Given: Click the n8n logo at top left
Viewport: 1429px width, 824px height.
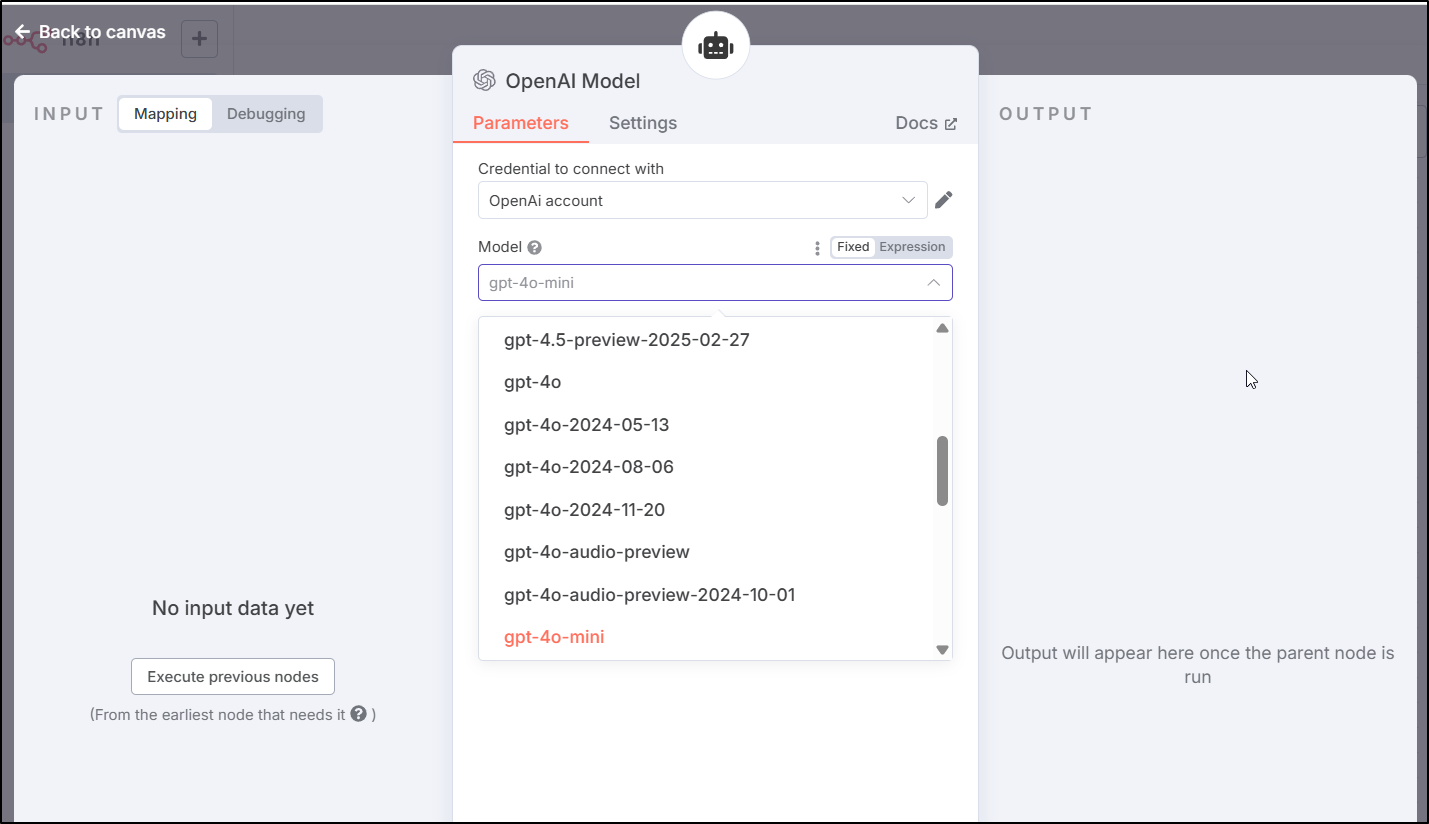Looking at the screenshot, I should pyautogui.click(x=24, y=40).
